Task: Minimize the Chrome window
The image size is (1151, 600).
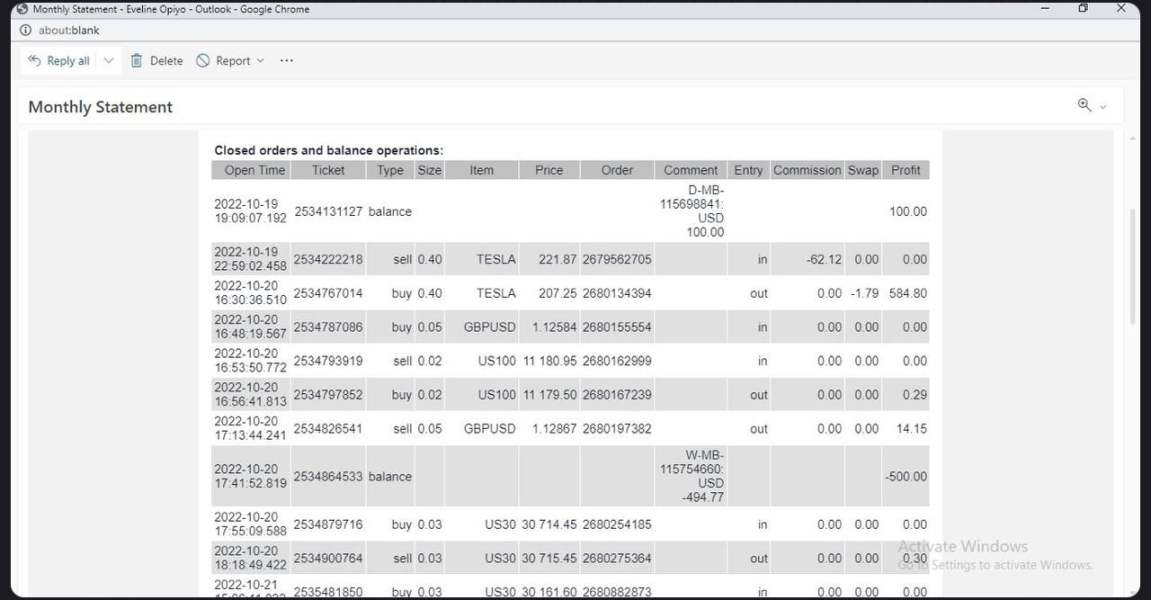Action: point(1045,8)
